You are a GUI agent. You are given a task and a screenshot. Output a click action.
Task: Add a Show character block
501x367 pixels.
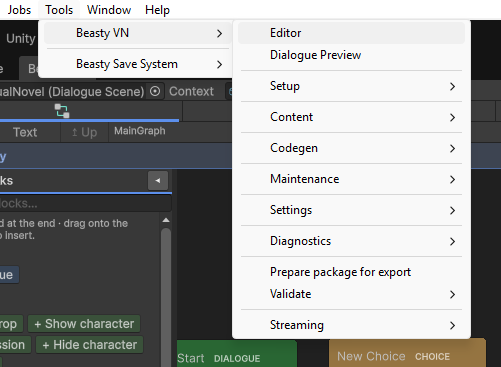tap(84, 324)
